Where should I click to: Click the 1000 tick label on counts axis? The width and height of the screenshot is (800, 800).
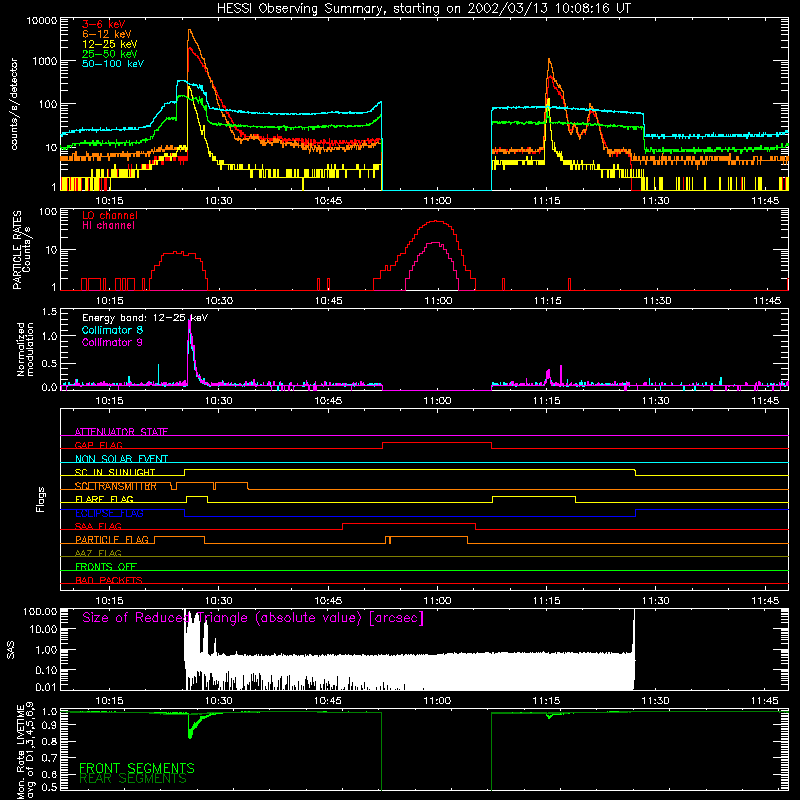[45, 61]
